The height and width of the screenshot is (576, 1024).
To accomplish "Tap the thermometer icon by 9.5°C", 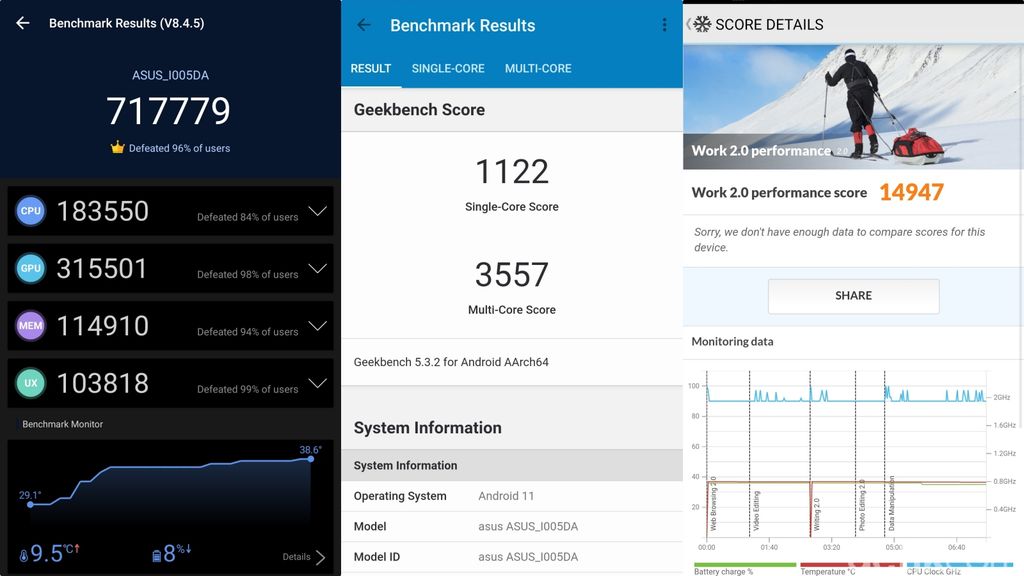I will [x=24, y=556].
